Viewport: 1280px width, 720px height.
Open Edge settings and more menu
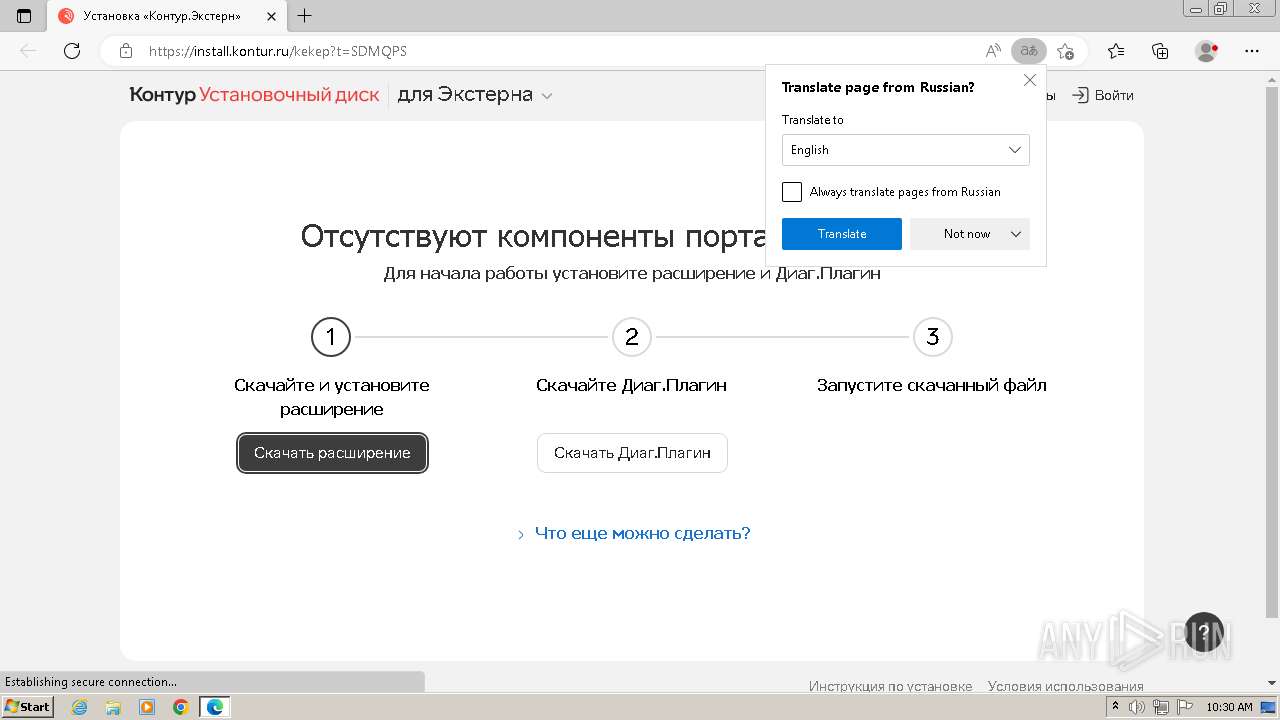1251,51
